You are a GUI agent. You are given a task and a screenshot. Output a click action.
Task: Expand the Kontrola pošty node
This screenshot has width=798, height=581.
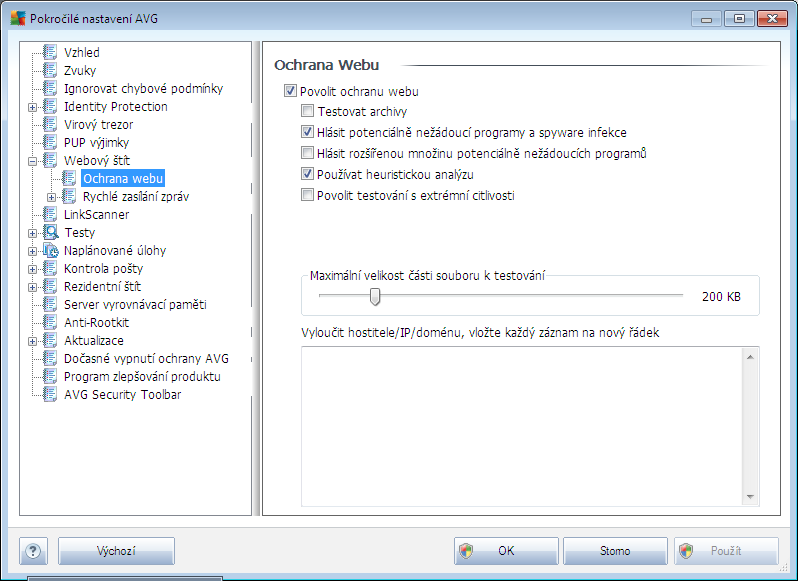[x=33, y=270]
